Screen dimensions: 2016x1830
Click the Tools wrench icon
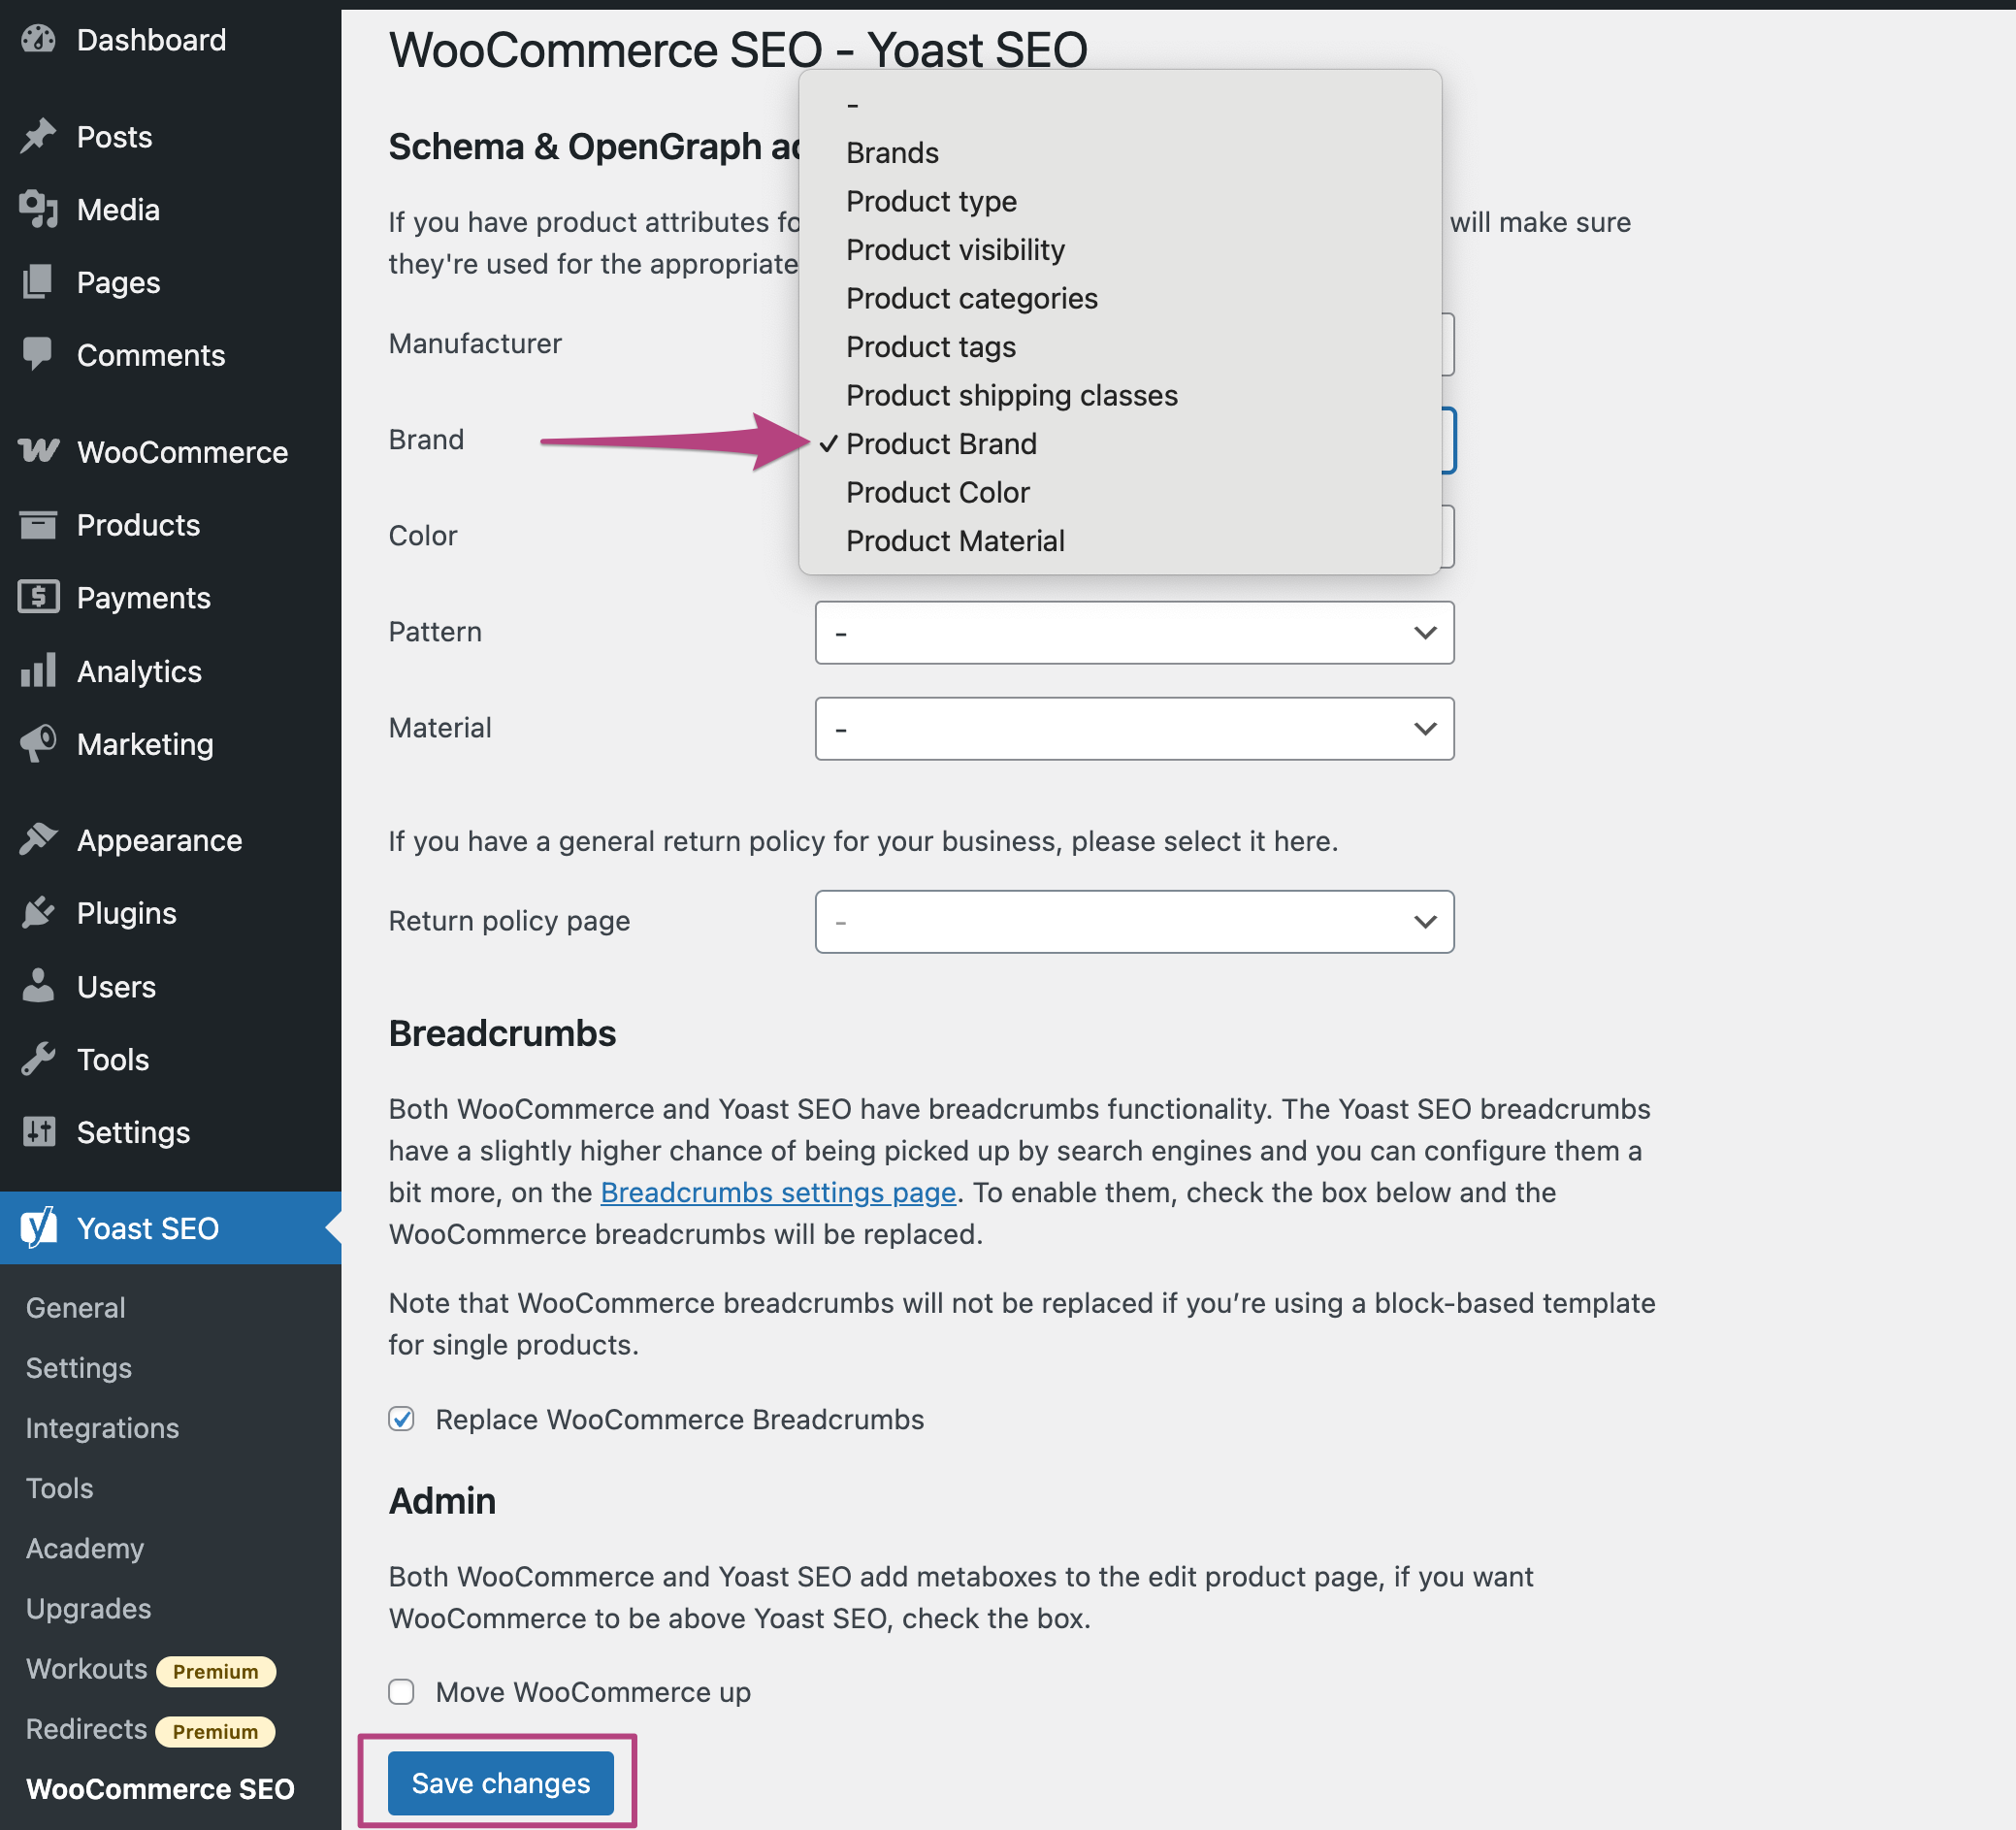pyautogui.click(x=38, y=1059)
